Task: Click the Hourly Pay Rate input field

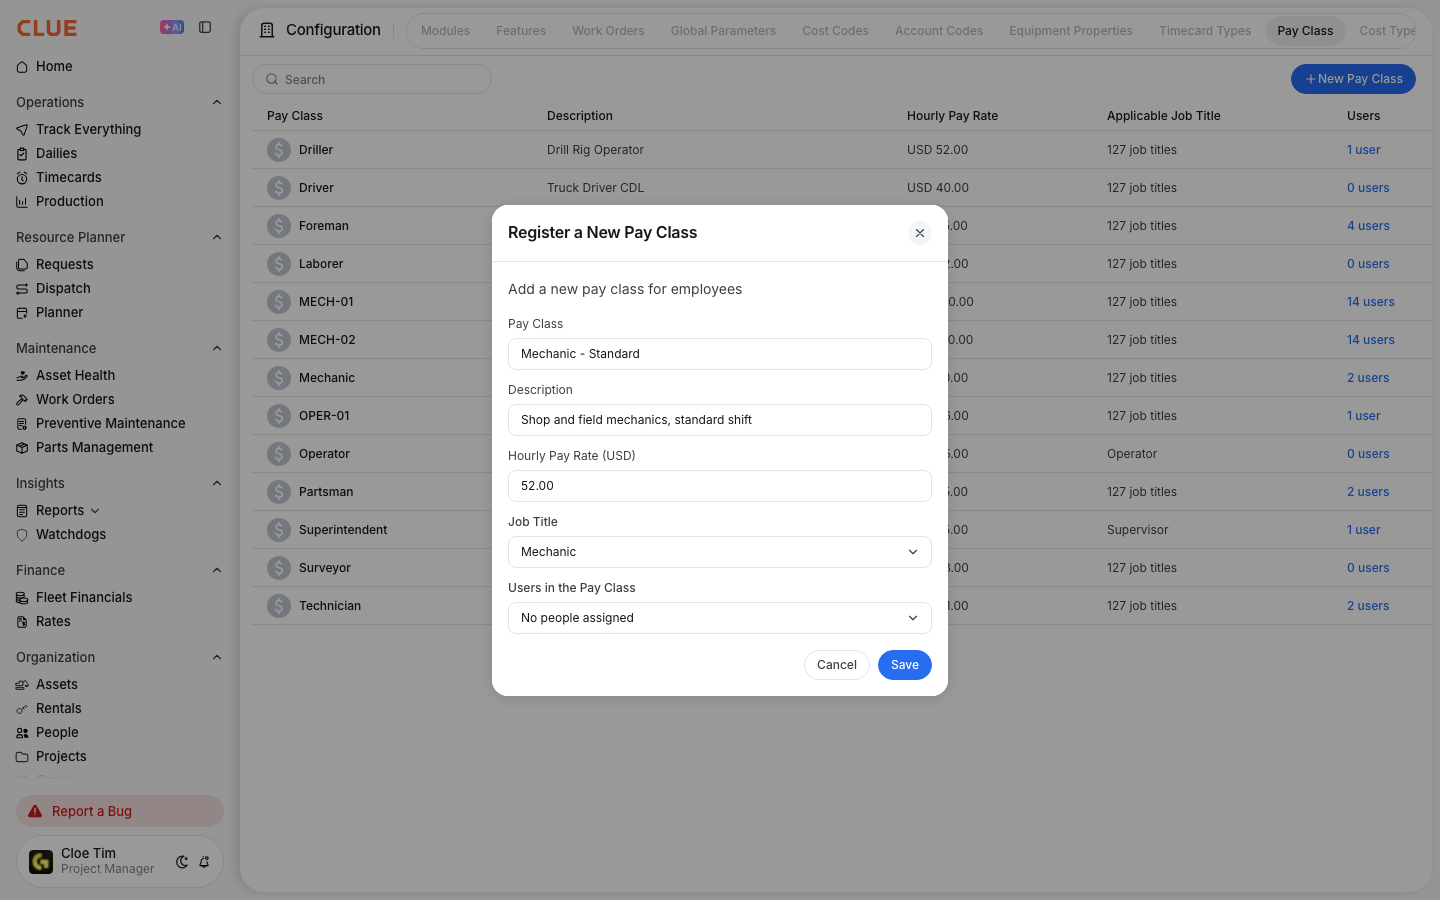Action: click(x=720, y=486)
